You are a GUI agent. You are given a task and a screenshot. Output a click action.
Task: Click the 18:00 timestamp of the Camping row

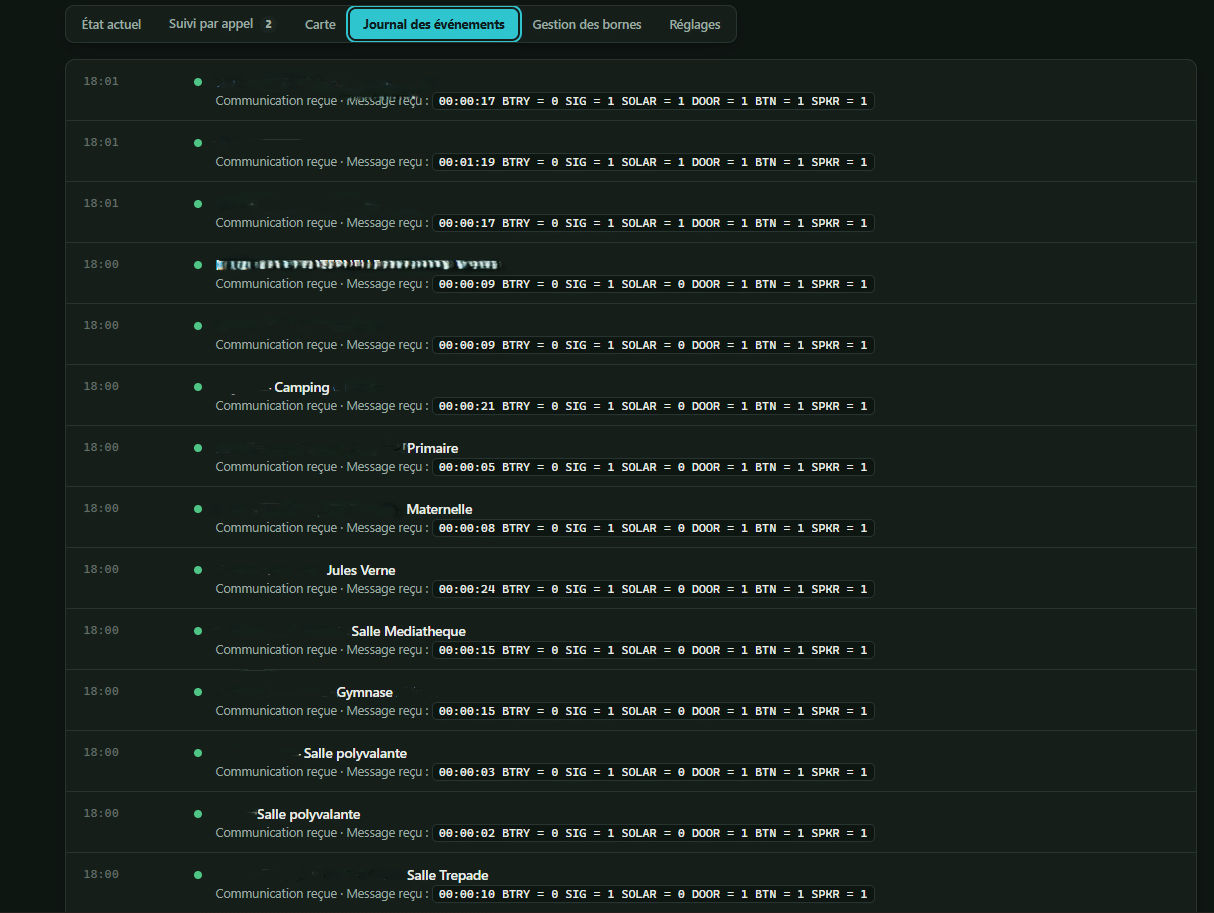click(101, 386)
